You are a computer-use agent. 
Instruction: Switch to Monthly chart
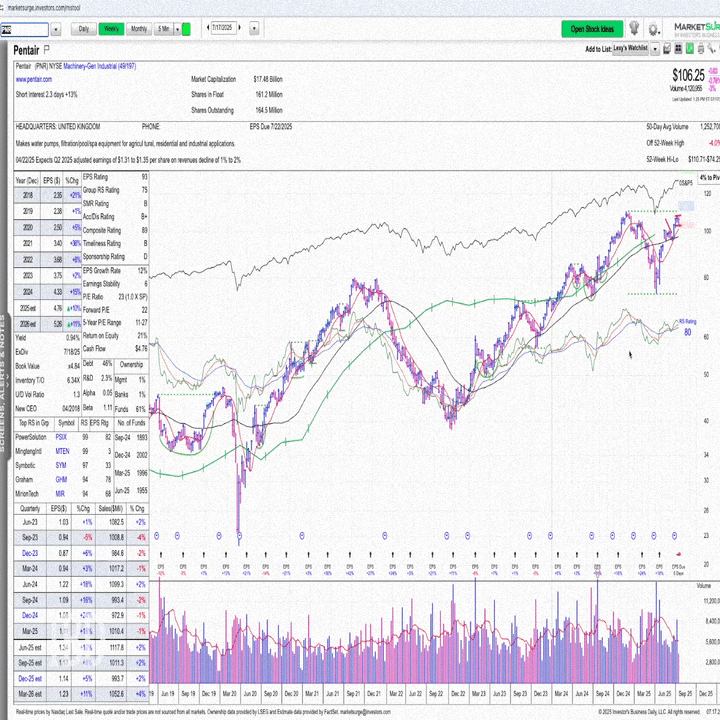pyautogui.click(x=139, y=29)
